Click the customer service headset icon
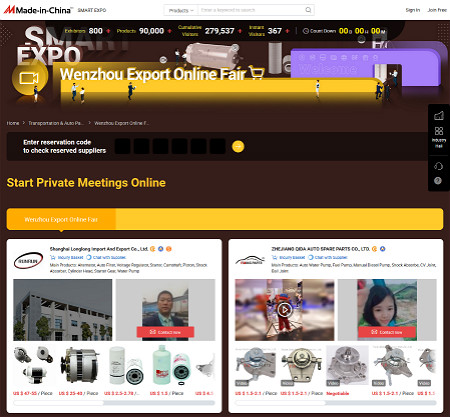450x417 pixels. (x=438, y=166)
